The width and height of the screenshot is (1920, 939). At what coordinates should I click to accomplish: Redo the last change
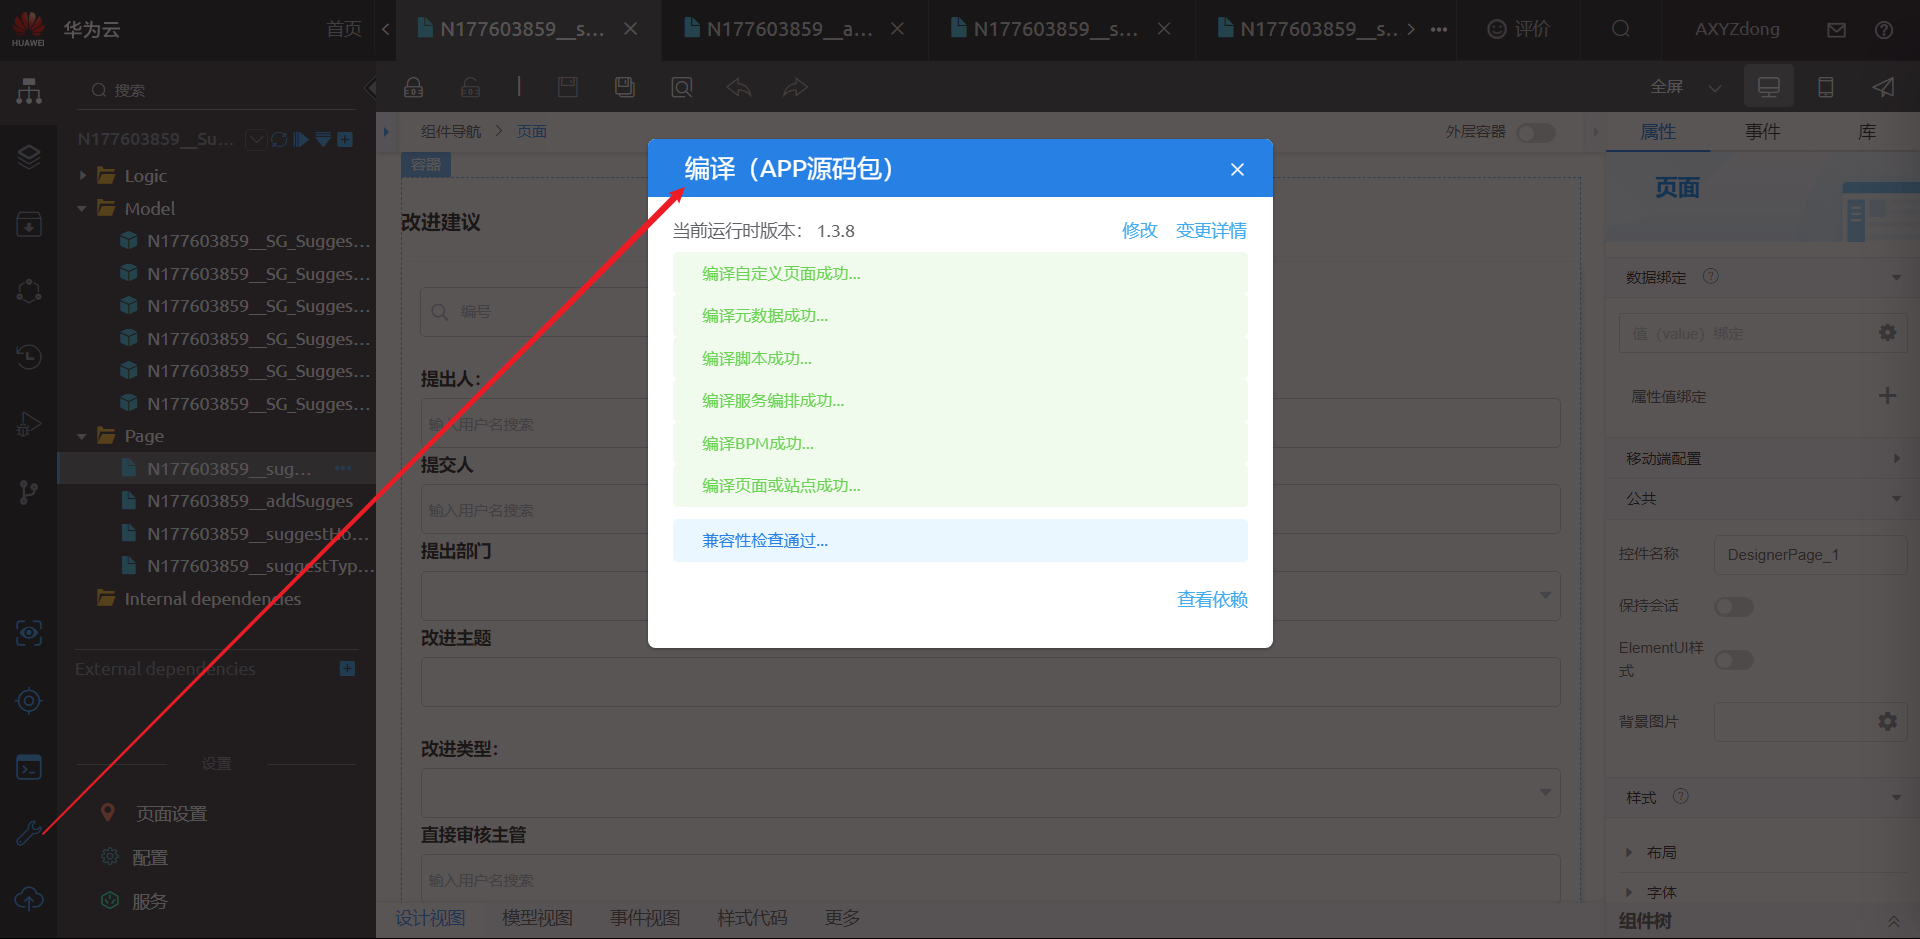tap(795, 87)
